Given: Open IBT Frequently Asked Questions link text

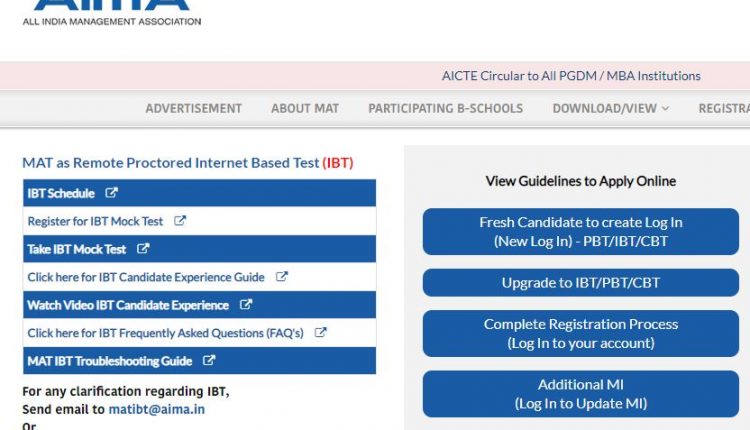Looking at the screenshot, I should pos(165,333).
